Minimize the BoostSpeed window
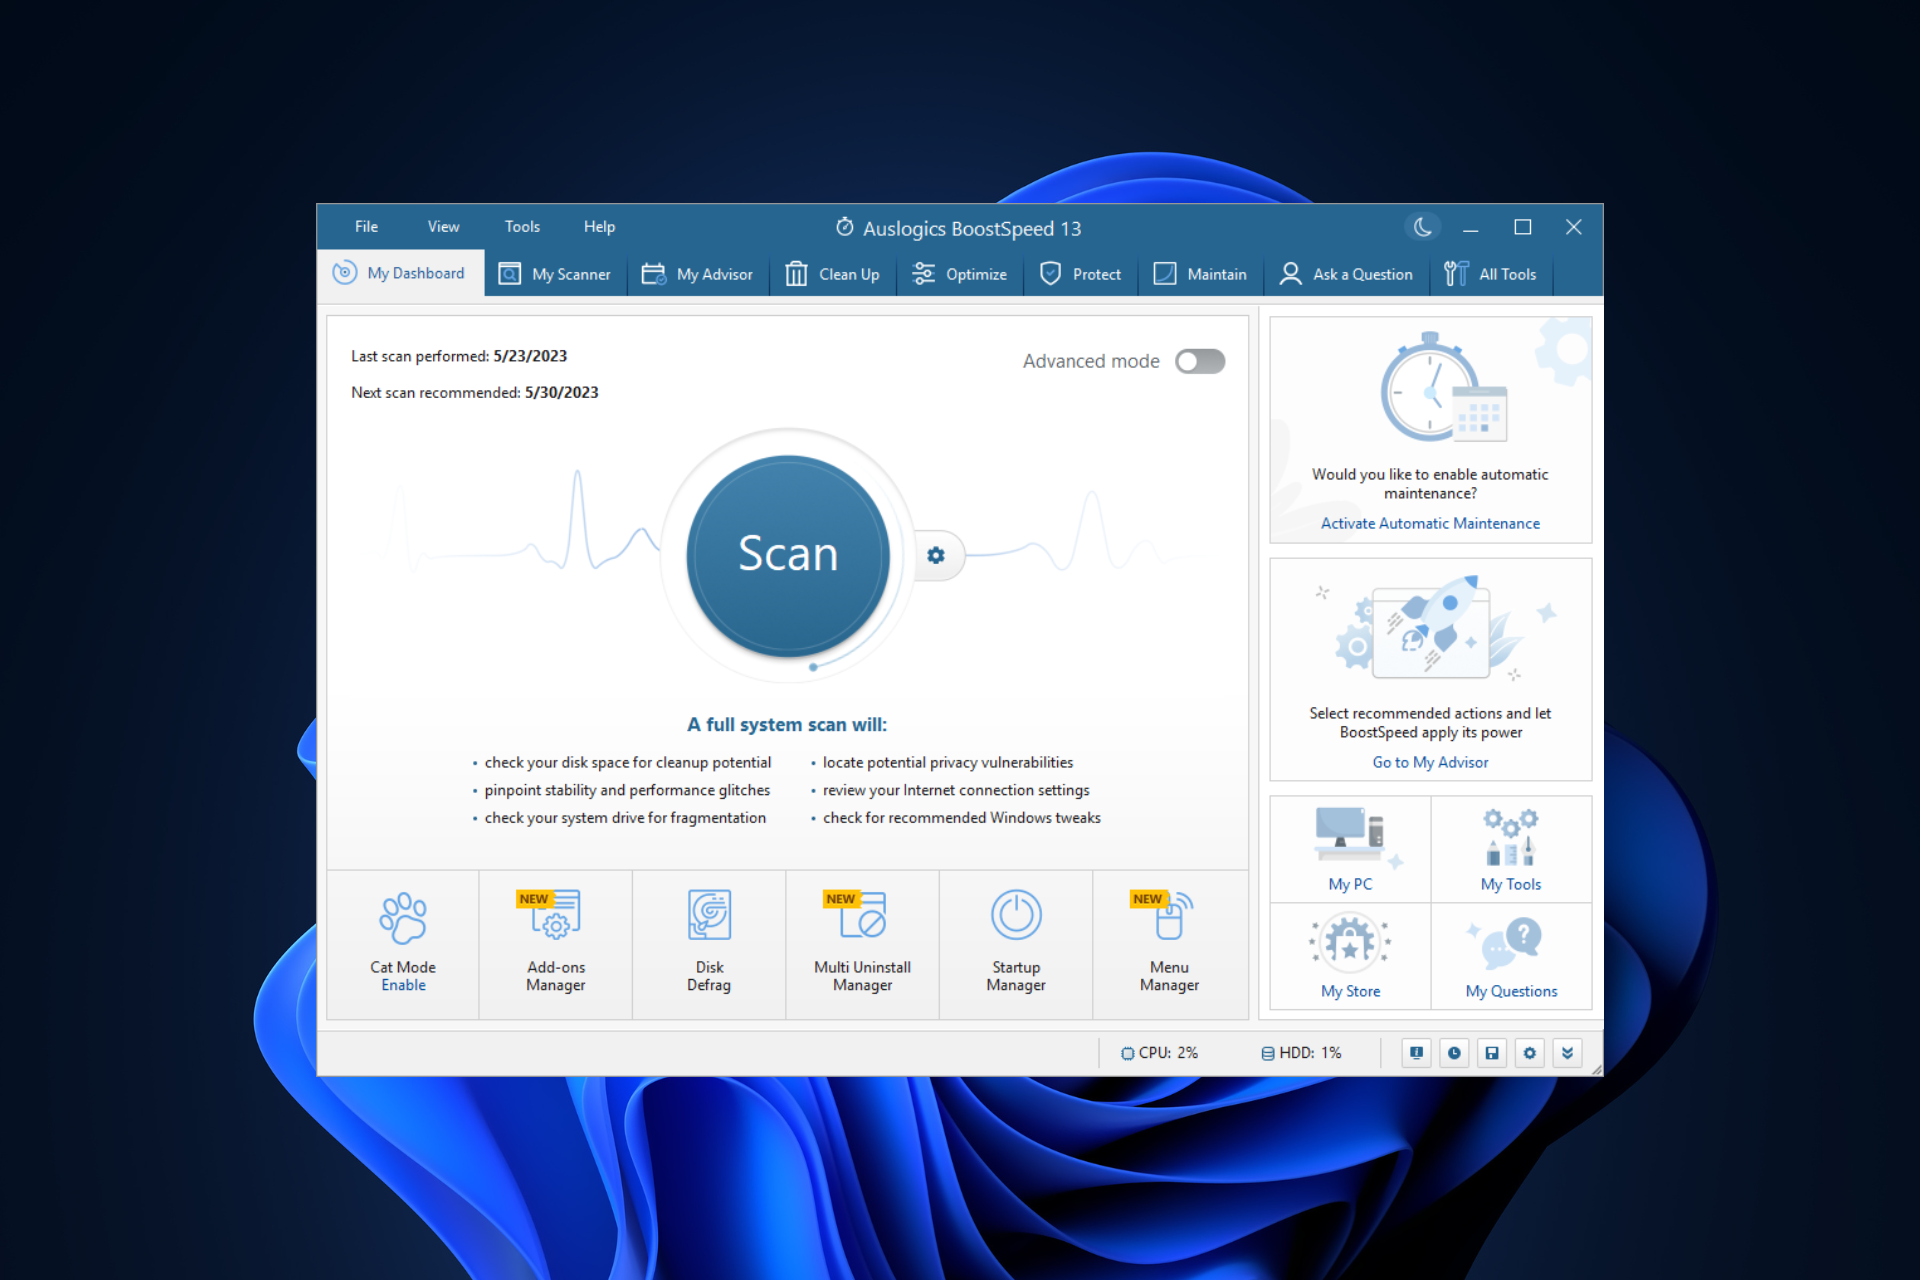This screenshot has width=1920, height=1280. click(1471, 228)
